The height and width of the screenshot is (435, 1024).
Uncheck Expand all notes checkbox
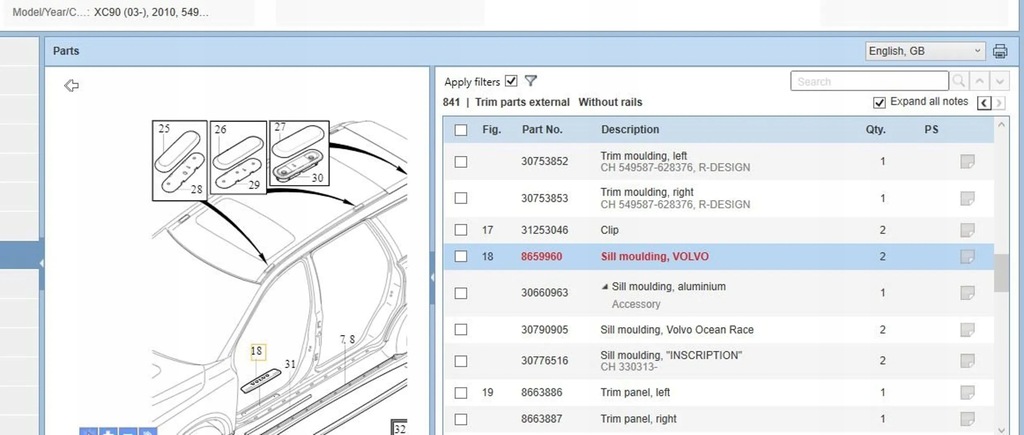(880, 103)
